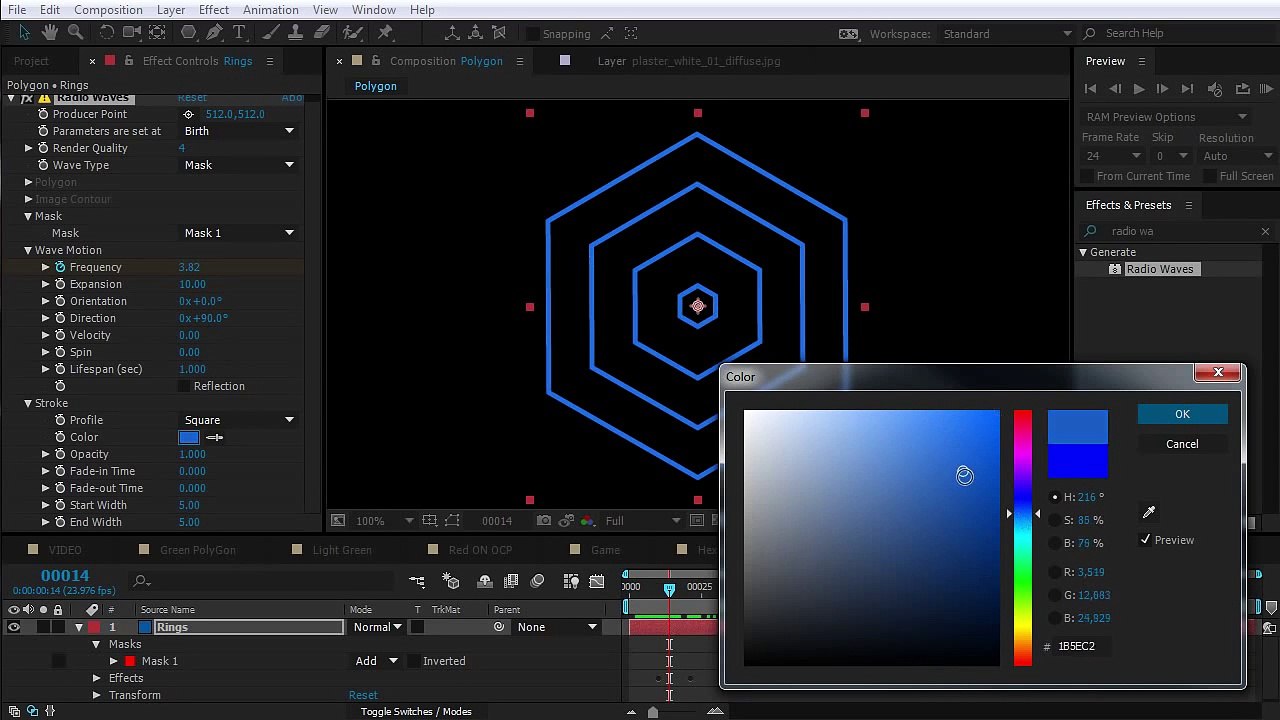Enable the Snapping checkbox
The image size is (1280, 720).
click(x=533, y=34)
